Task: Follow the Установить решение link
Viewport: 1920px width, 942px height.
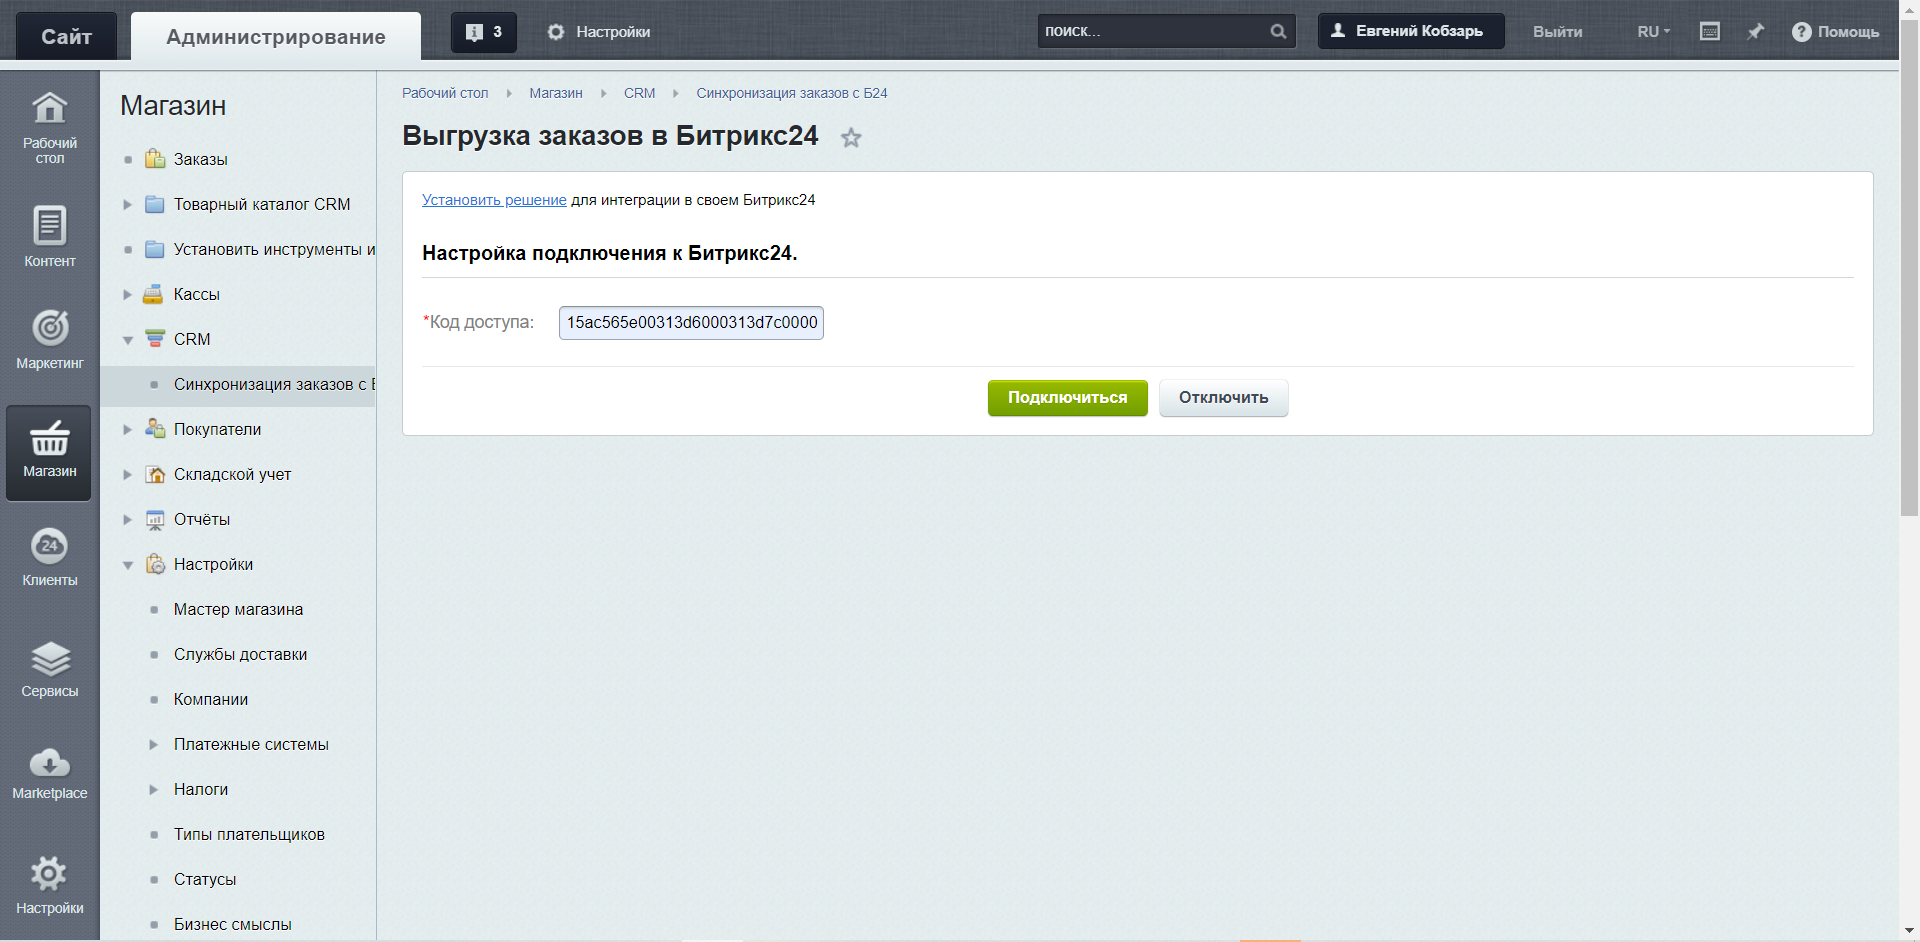Action: pyautogui.click(x=494, y=200)
